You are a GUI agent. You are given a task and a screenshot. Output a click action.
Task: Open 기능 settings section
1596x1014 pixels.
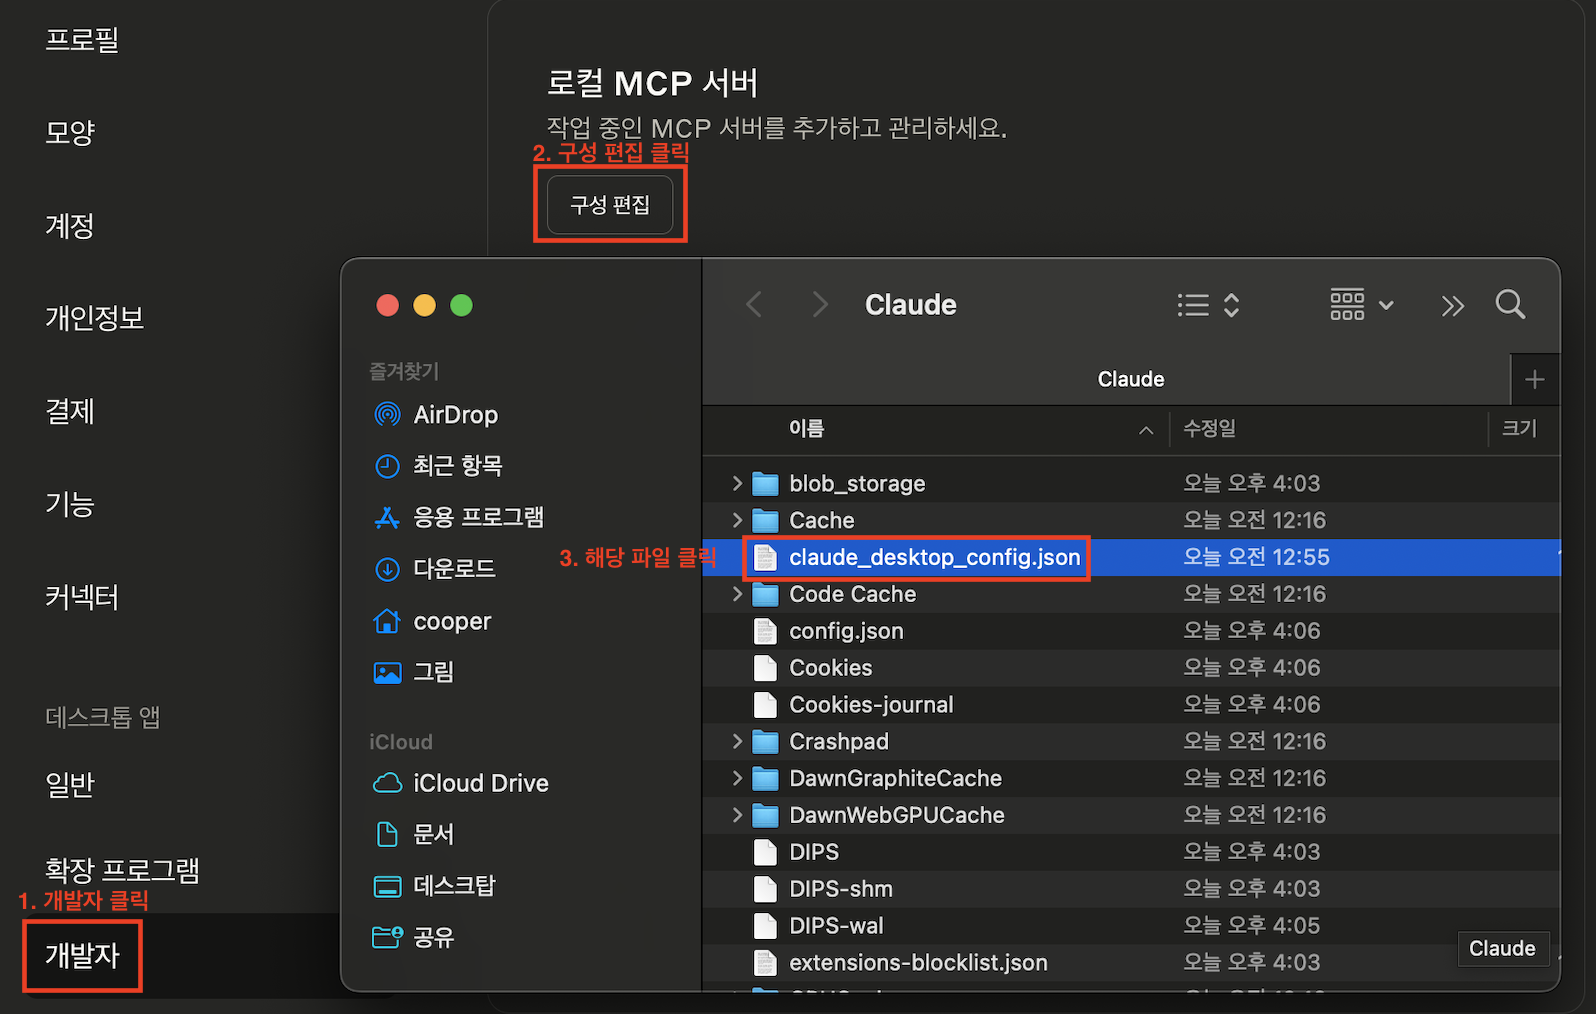click(70, 504)
